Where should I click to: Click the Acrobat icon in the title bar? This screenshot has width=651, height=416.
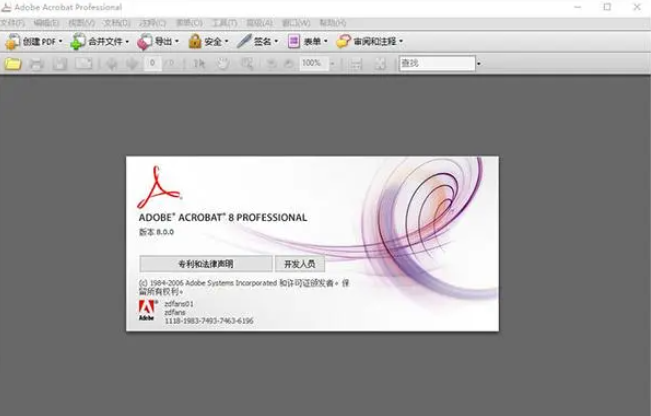pyautogui.click(x=6, y=7)
